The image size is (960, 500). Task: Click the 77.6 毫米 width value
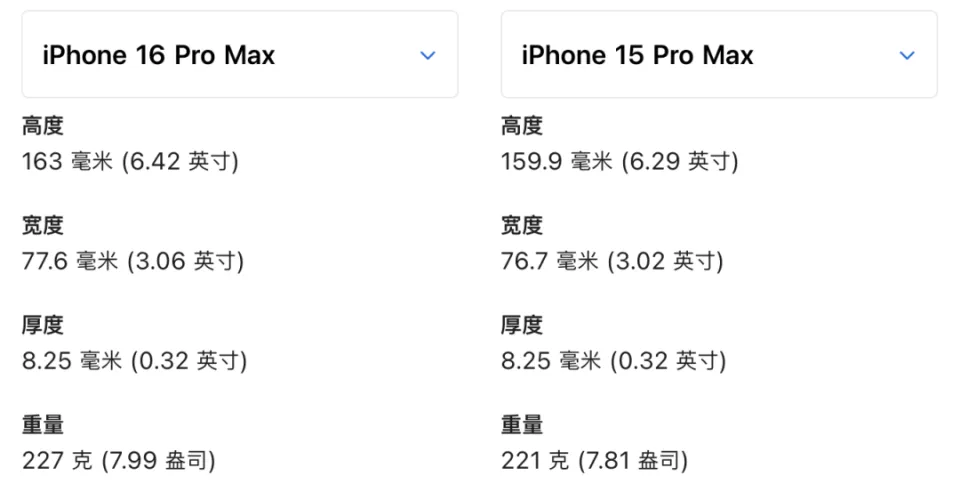pyautogui.click(x=133, y=261)
